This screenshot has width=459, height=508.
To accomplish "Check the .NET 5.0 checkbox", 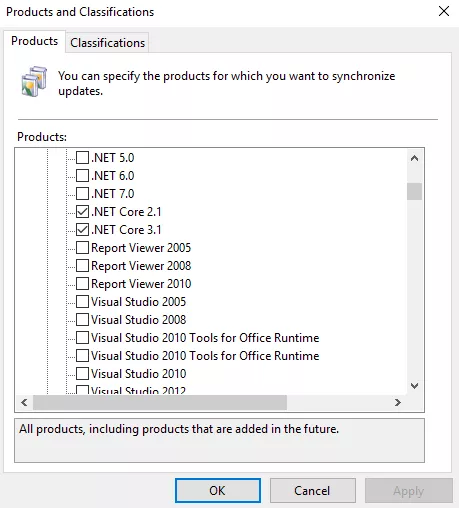I will click(82, 157).
